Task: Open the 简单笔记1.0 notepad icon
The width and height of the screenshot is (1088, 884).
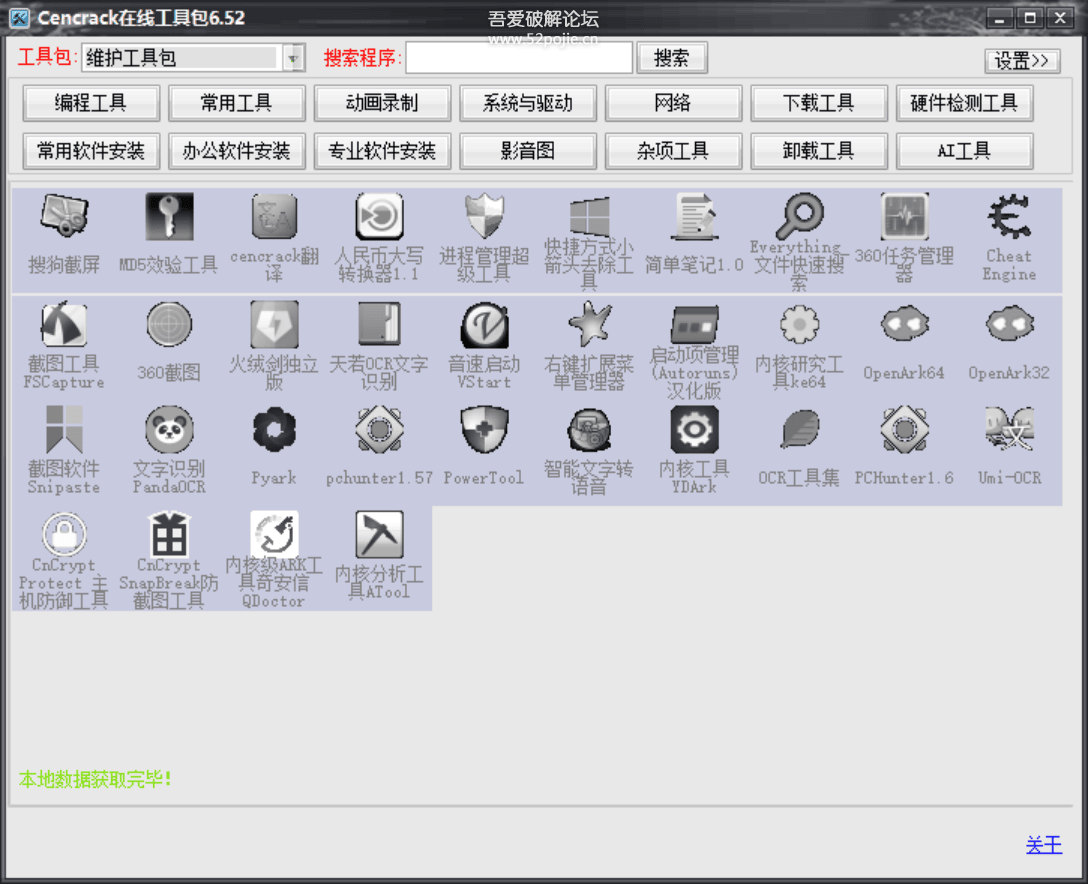Action: coord(694,216)
